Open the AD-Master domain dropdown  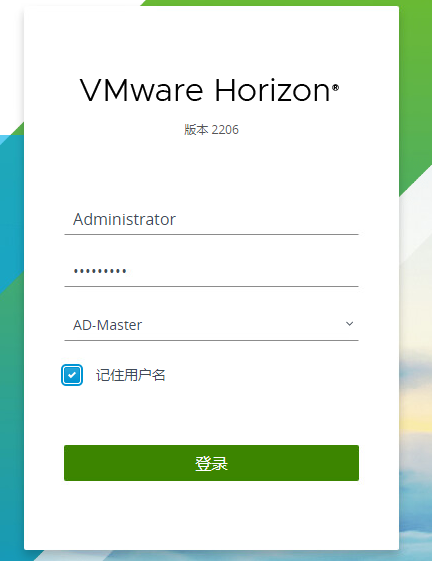[211, 325]
